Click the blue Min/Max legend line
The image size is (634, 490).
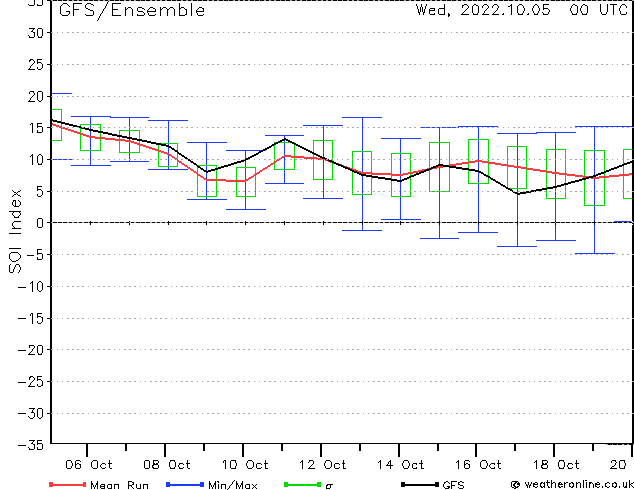coord(185,484)
